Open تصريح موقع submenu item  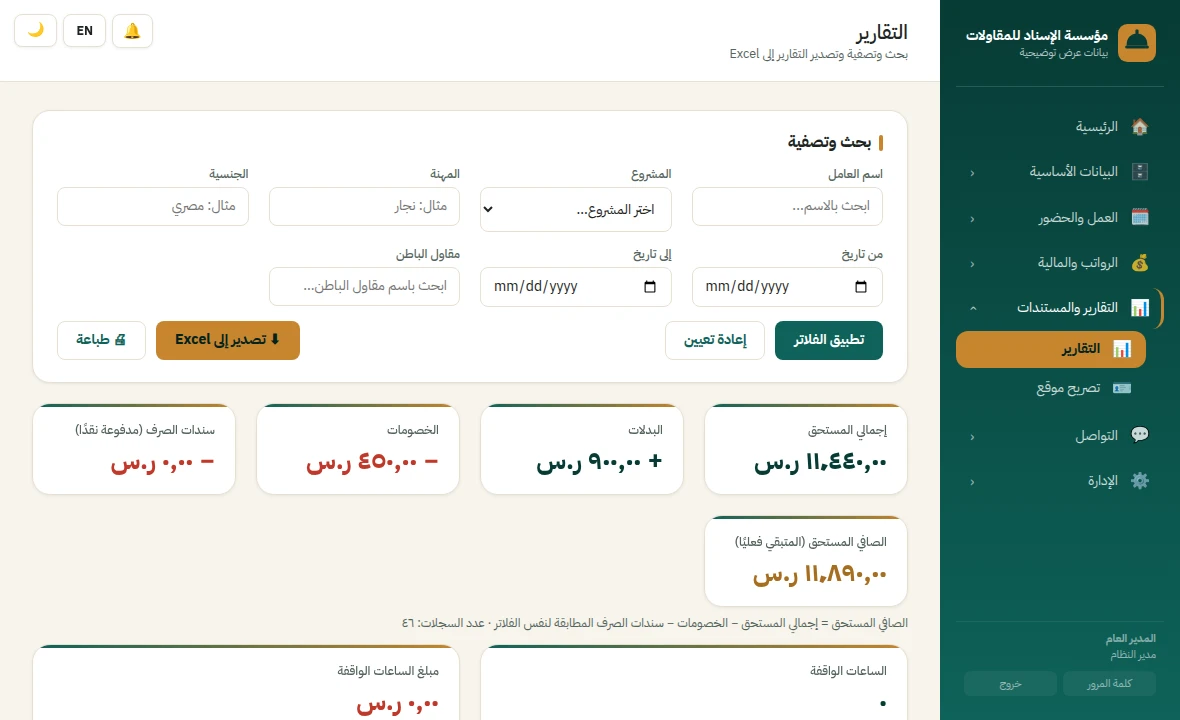1051,388
